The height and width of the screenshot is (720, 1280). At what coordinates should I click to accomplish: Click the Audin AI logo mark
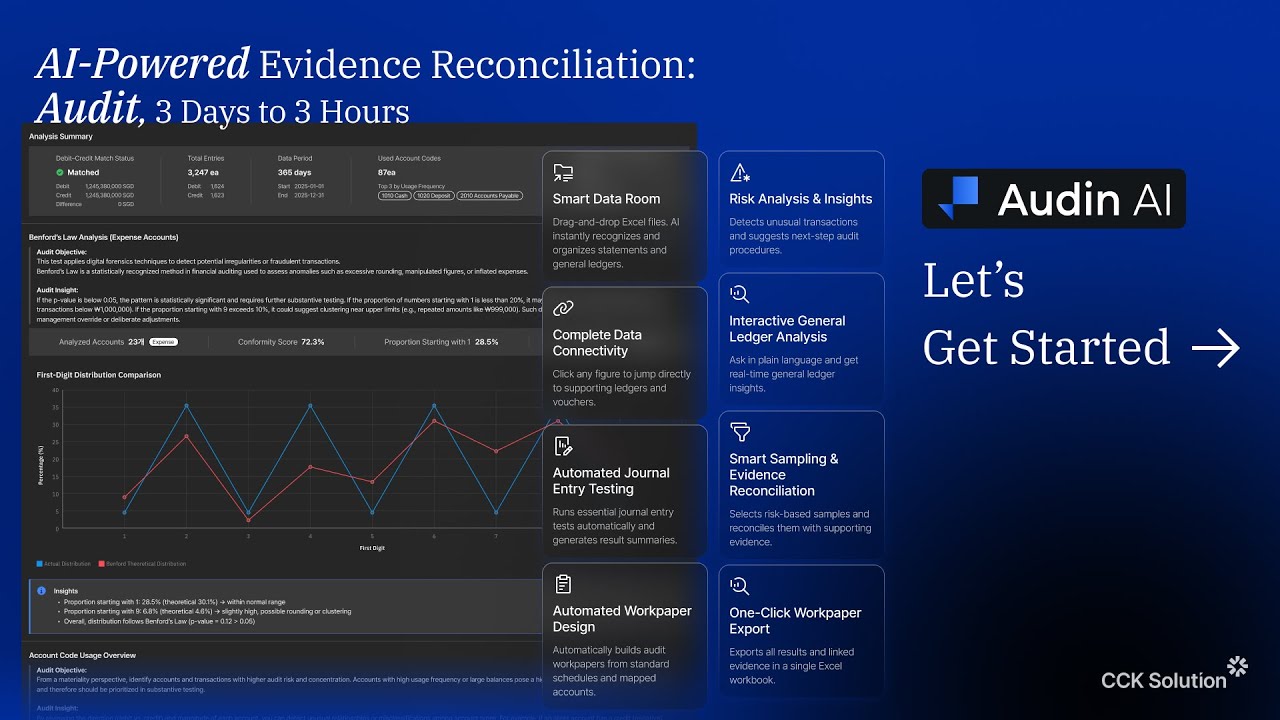point(958,198)
